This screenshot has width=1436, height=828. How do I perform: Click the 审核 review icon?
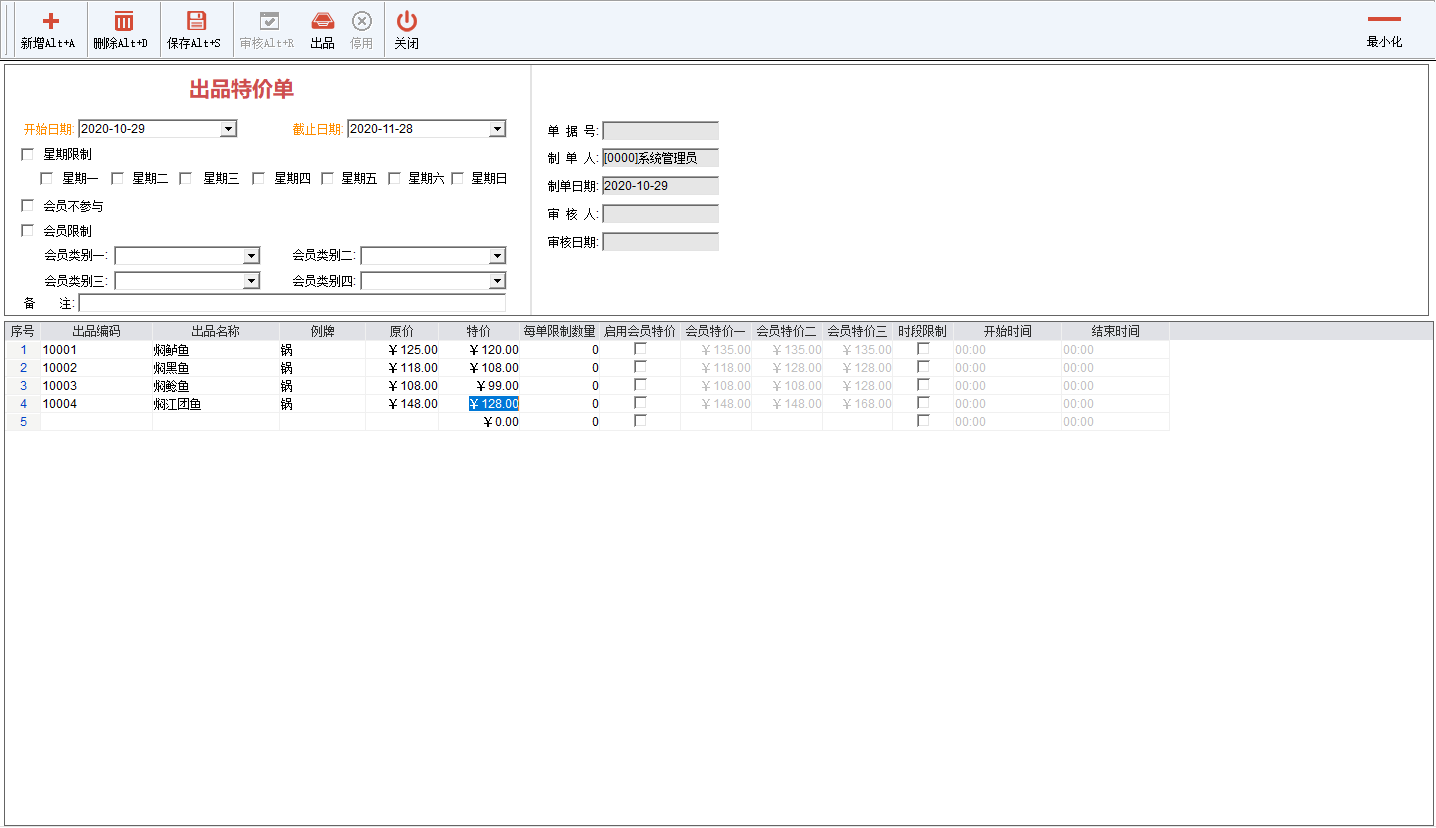[x=269, y=21]
